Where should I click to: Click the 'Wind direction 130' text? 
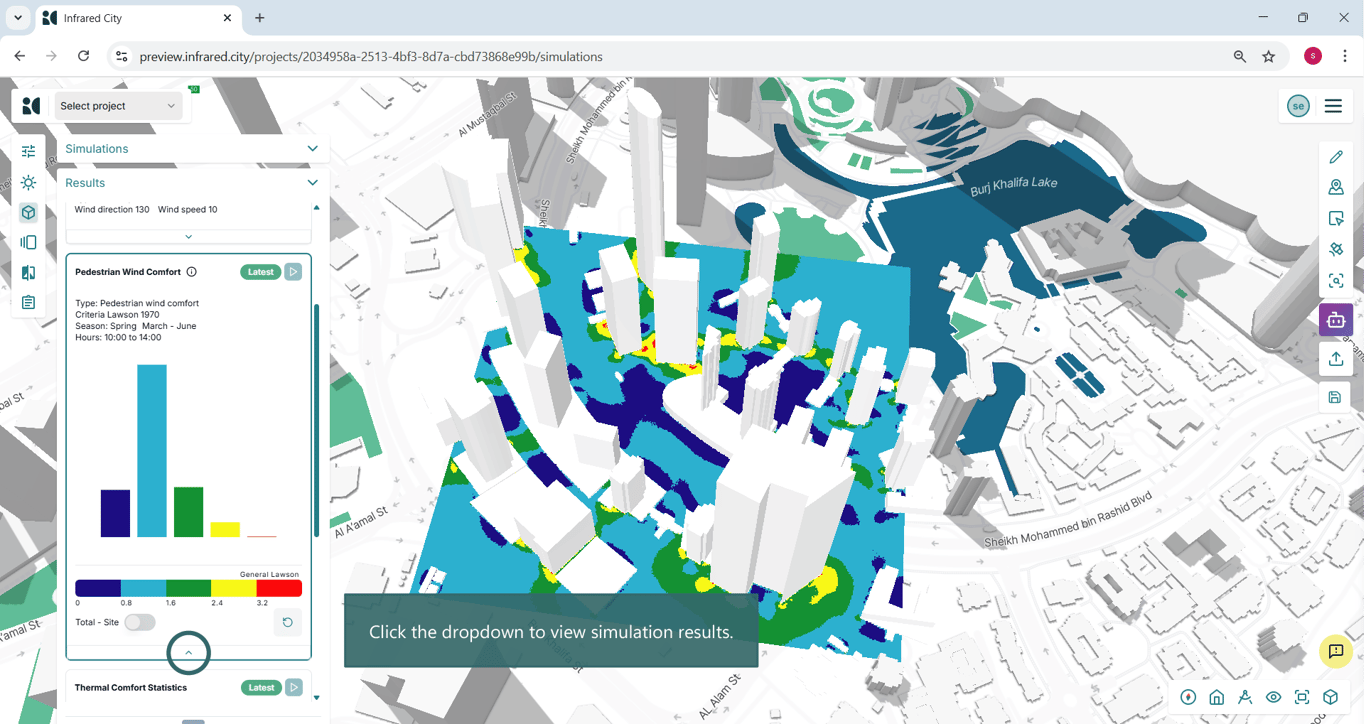click(112, 210)
